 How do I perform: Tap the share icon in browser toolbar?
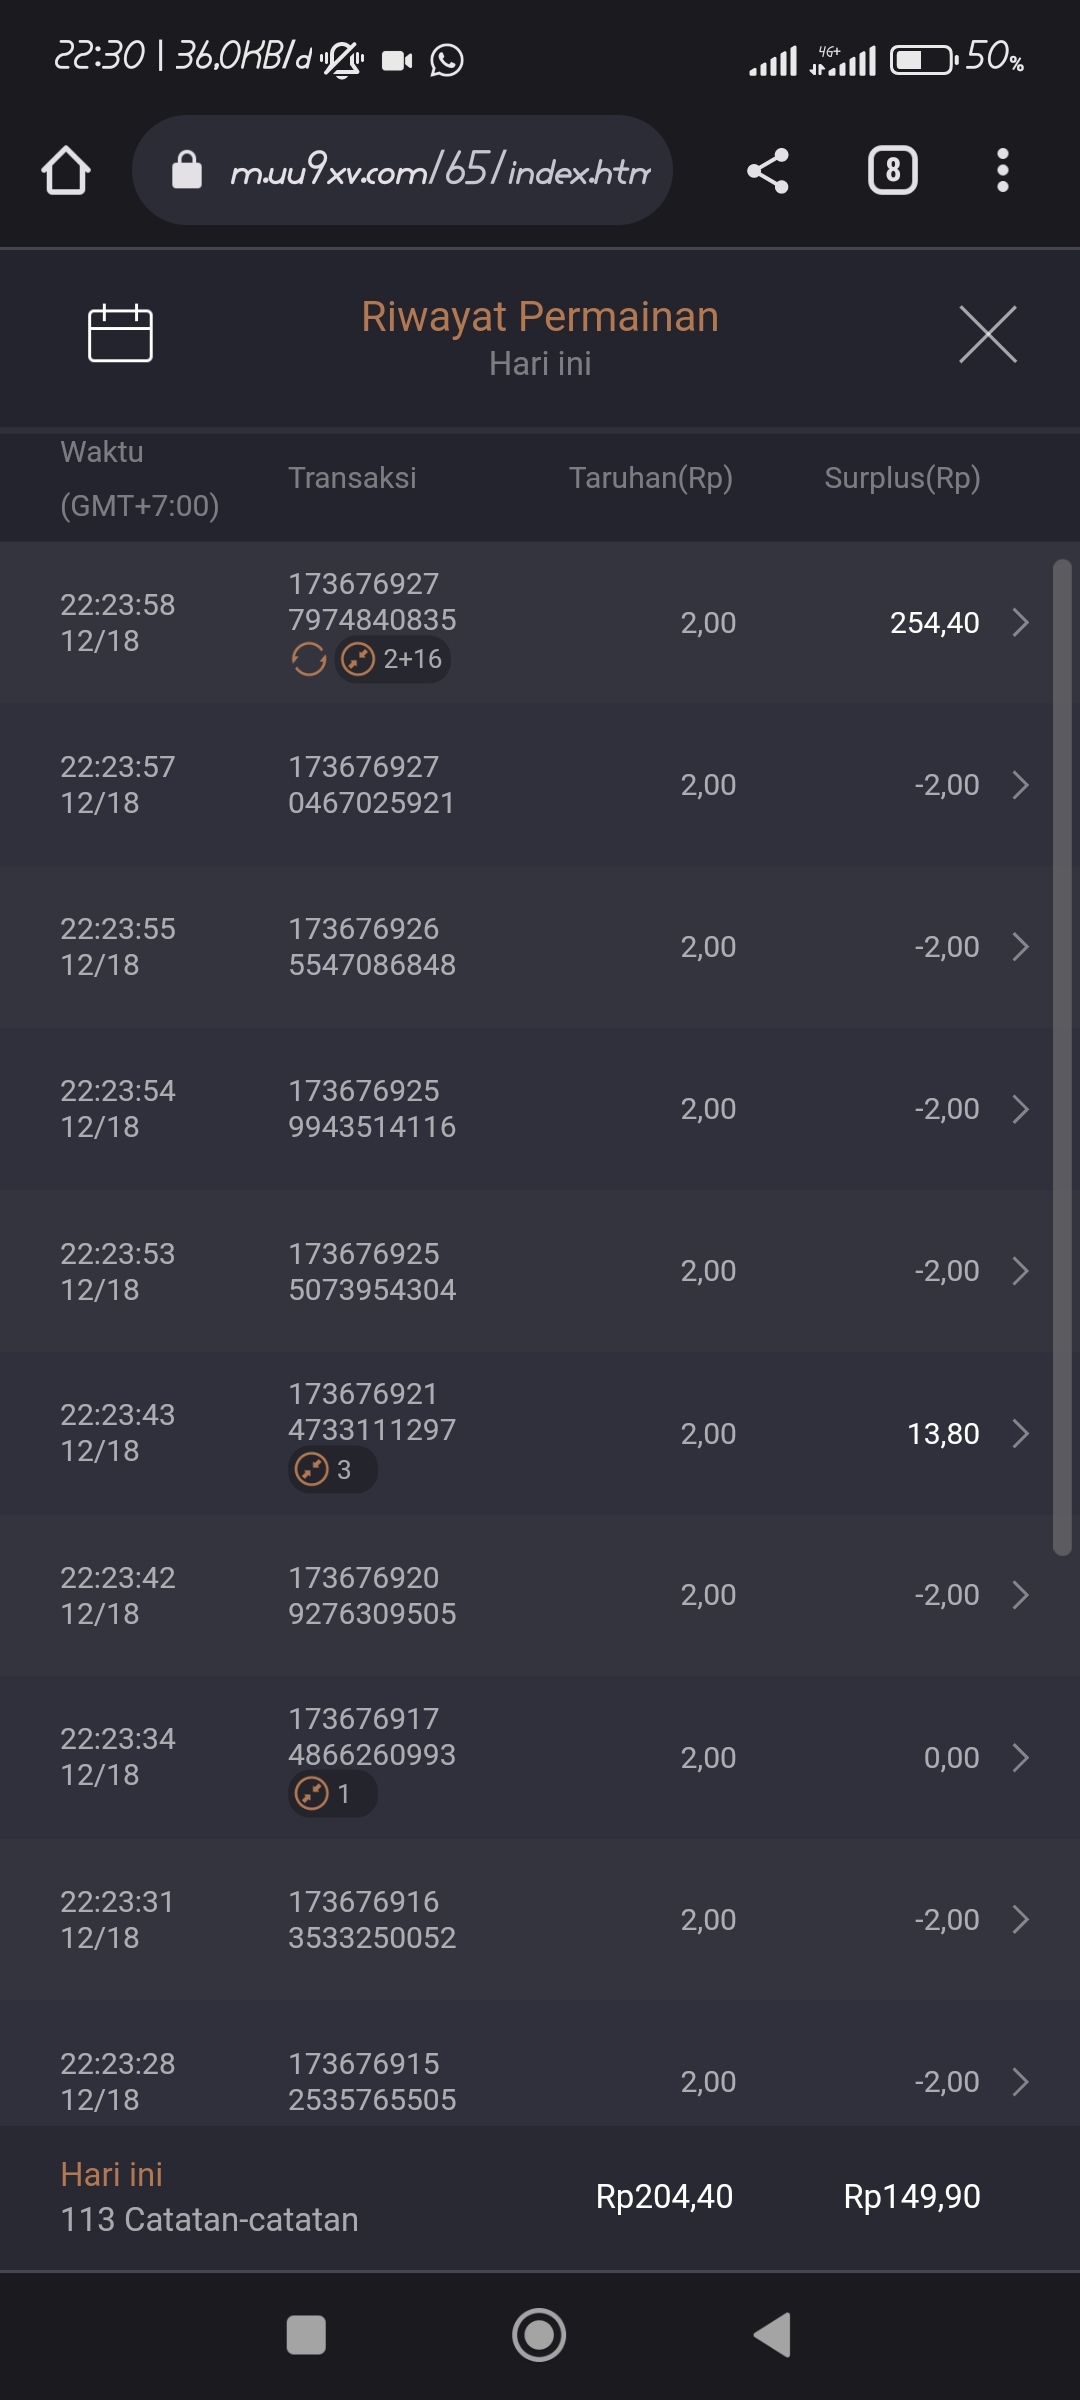point(768,170)
